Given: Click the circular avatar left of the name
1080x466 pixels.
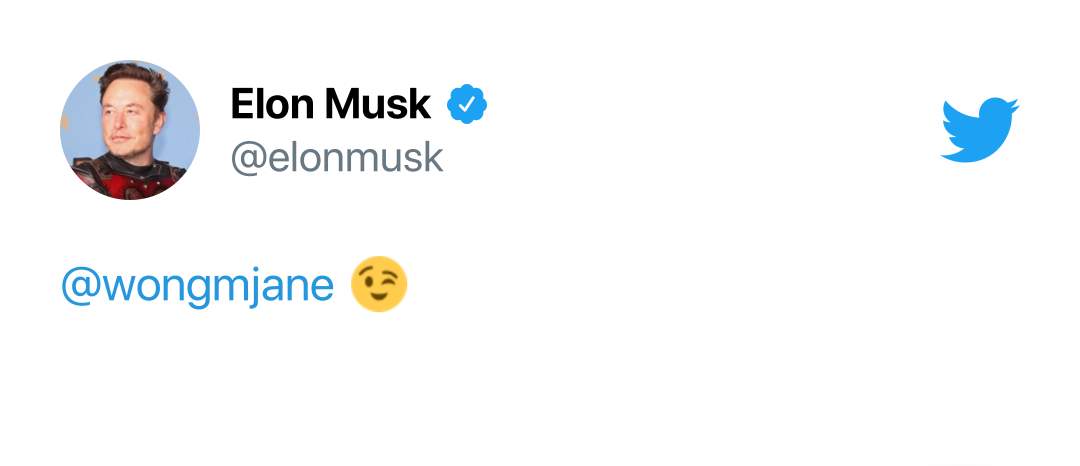Looking at the screenshot, I should [130, 130].
